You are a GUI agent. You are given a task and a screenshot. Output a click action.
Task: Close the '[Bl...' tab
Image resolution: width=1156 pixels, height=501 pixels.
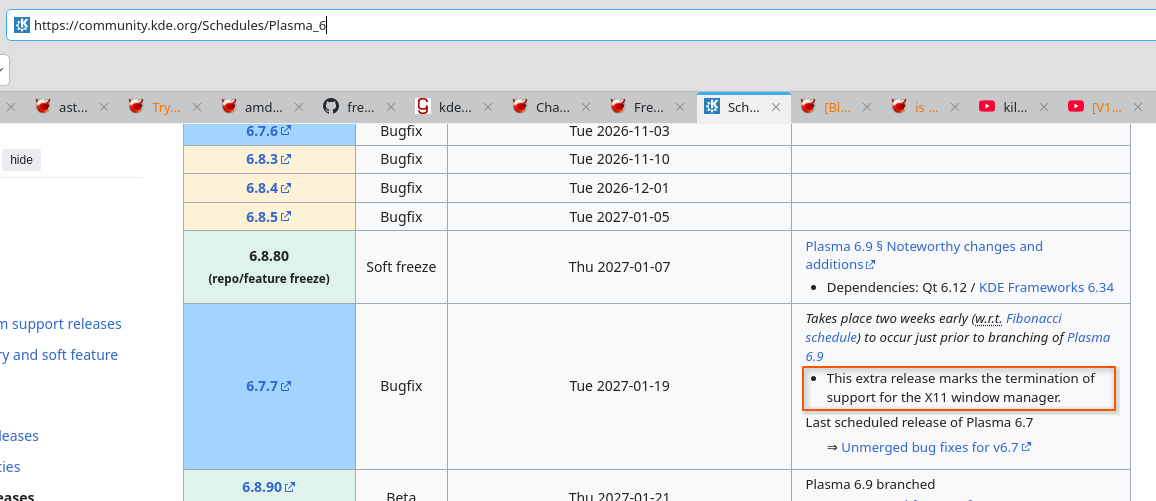(867, 107)
